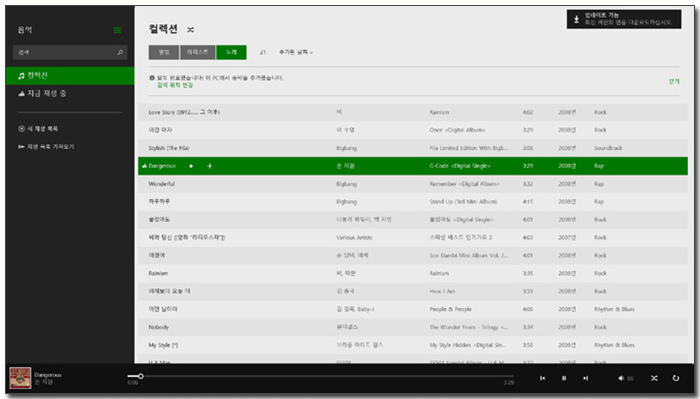Click Rhythm & Blues genre in My Style row
Image resolution: width=700 pixels, height=399 pixels.
click(x=614, y=345)
